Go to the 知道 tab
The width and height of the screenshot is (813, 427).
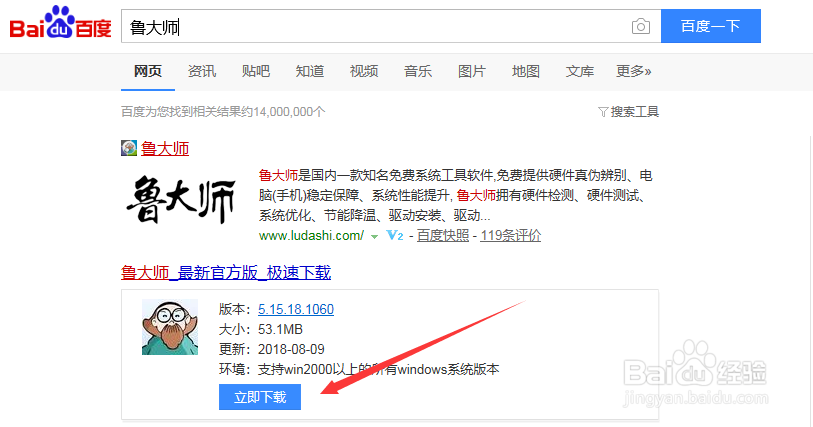tap(310, 71)
